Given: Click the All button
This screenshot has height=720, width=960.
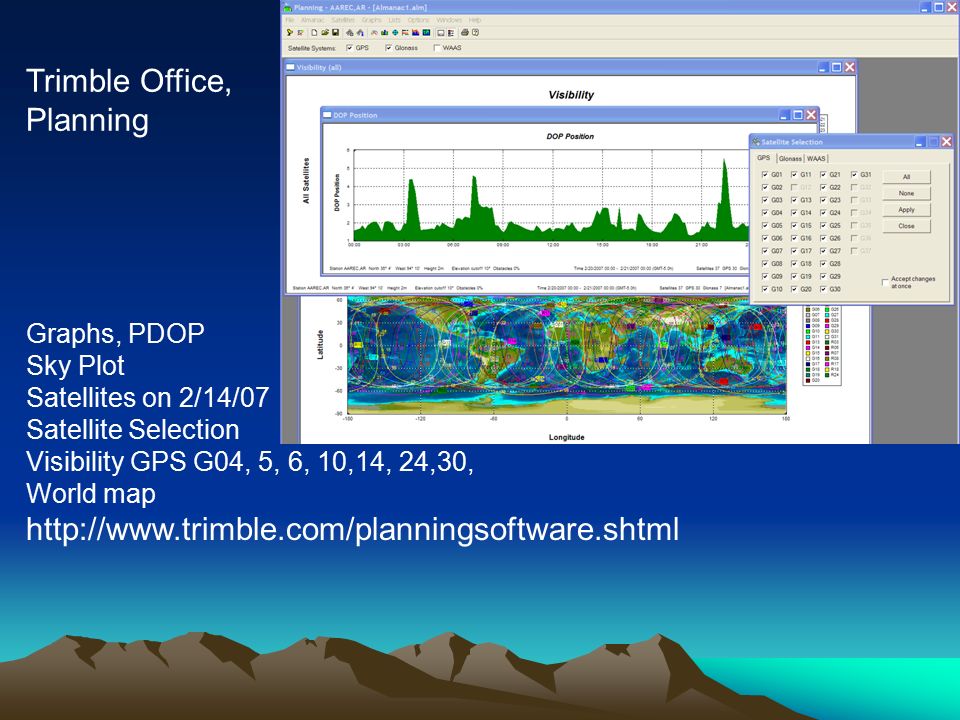Looking at the screenshot, I should [906, 177].
